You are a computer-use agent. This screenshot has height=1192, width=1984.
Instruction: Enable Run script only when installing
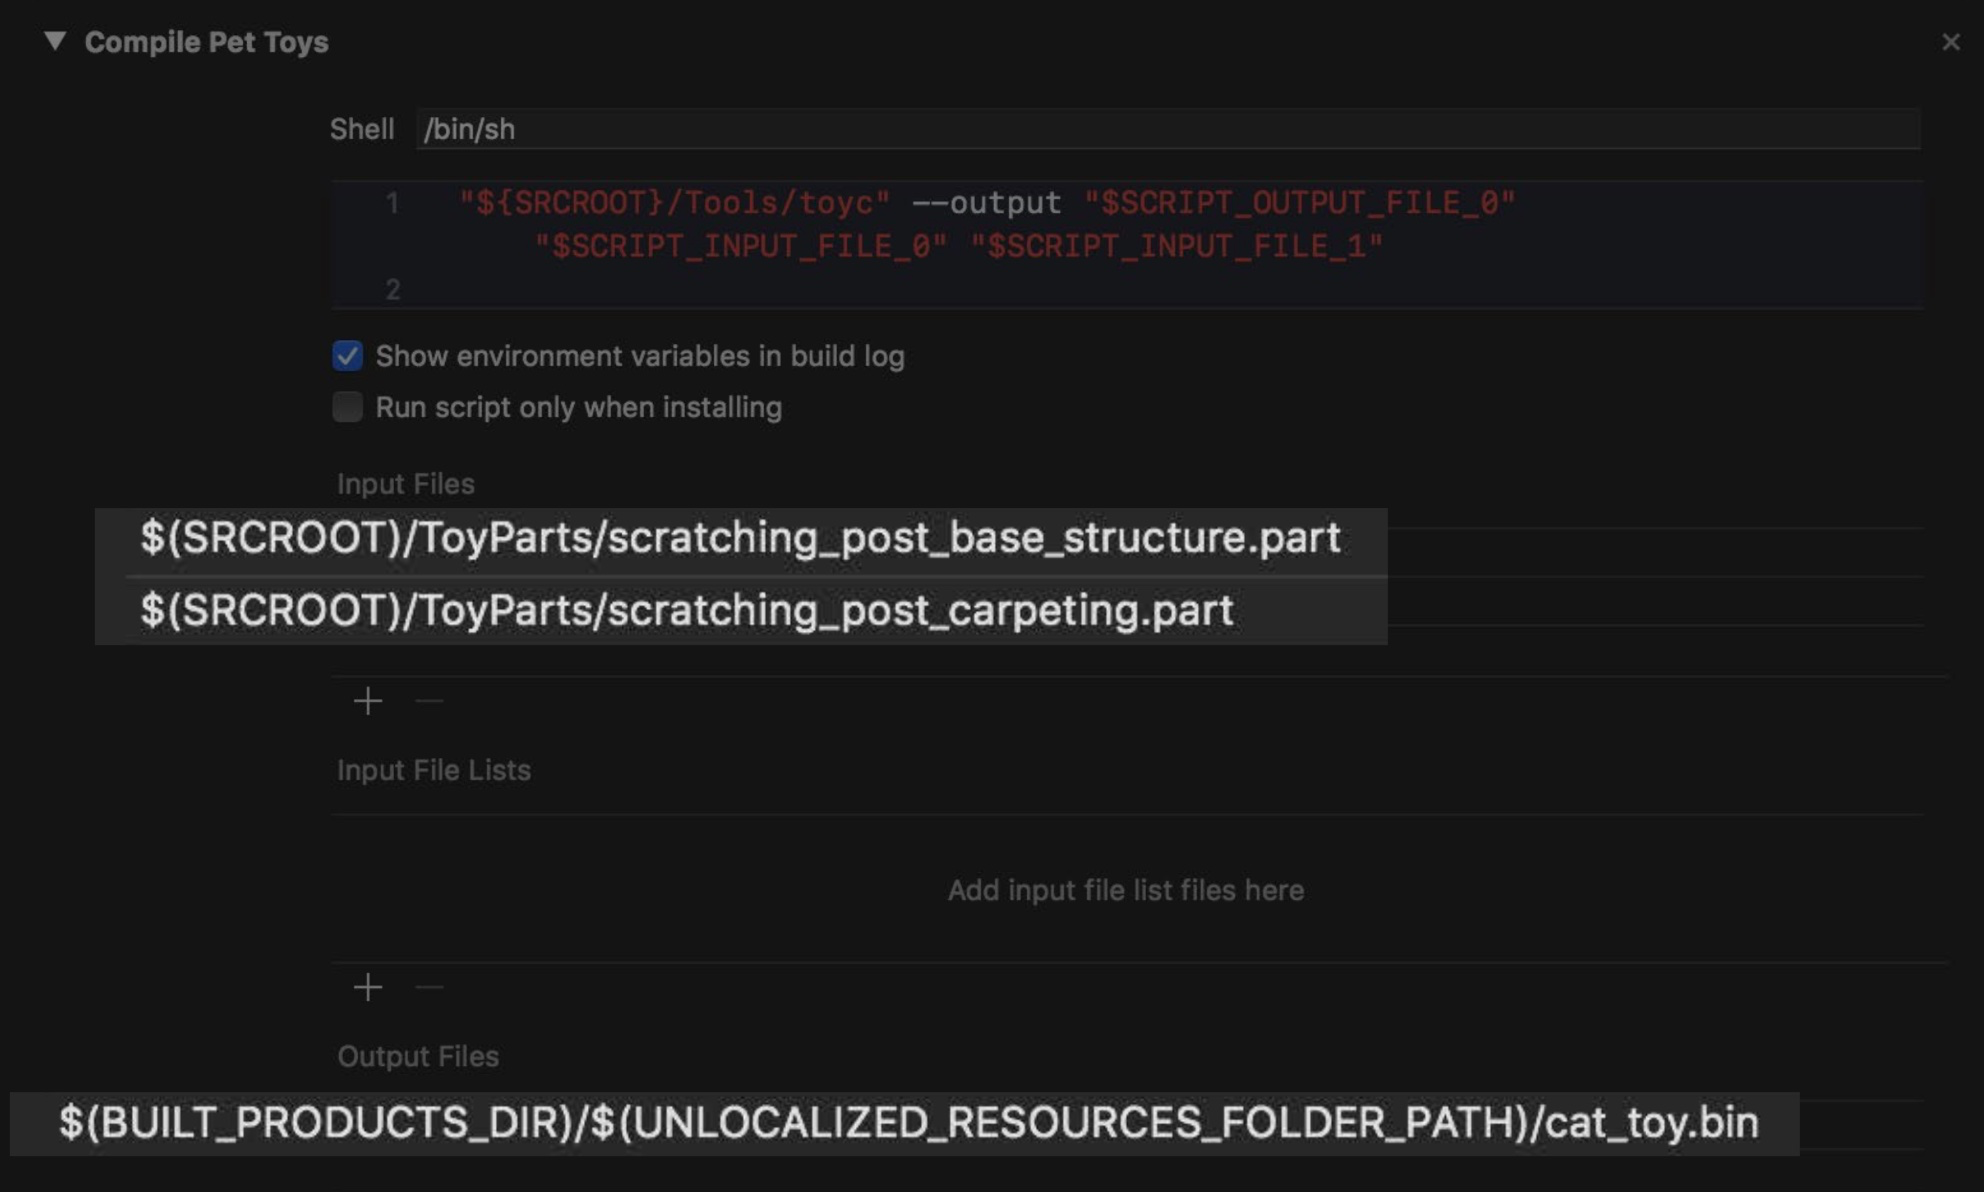tap(347, 407)
